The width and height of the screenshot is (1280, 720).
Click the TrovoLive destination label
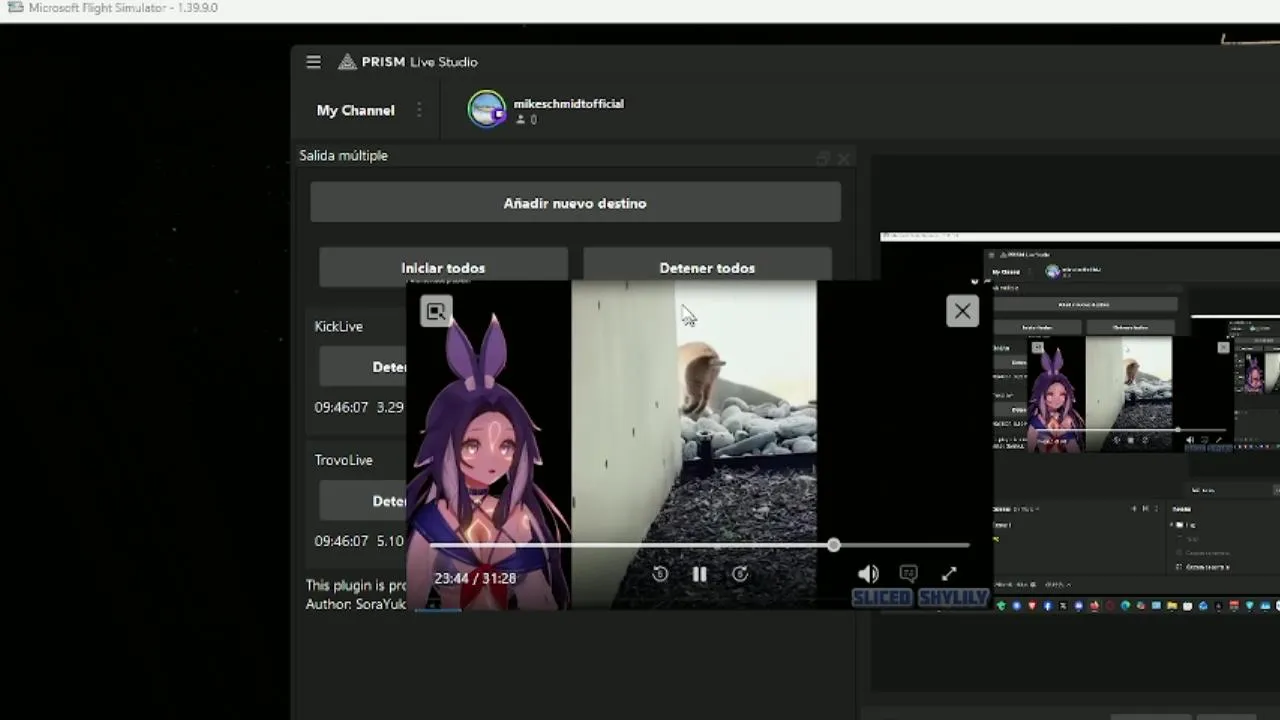click(344, 460)
